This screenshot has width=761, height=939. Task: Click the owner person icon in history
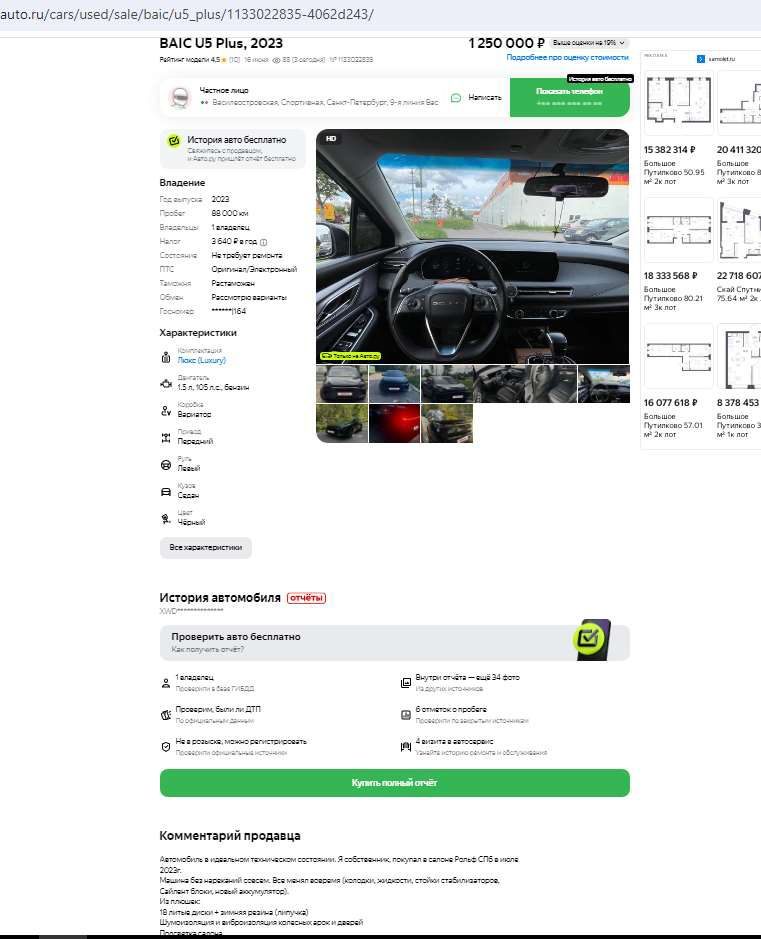click(x=166, y=683)
